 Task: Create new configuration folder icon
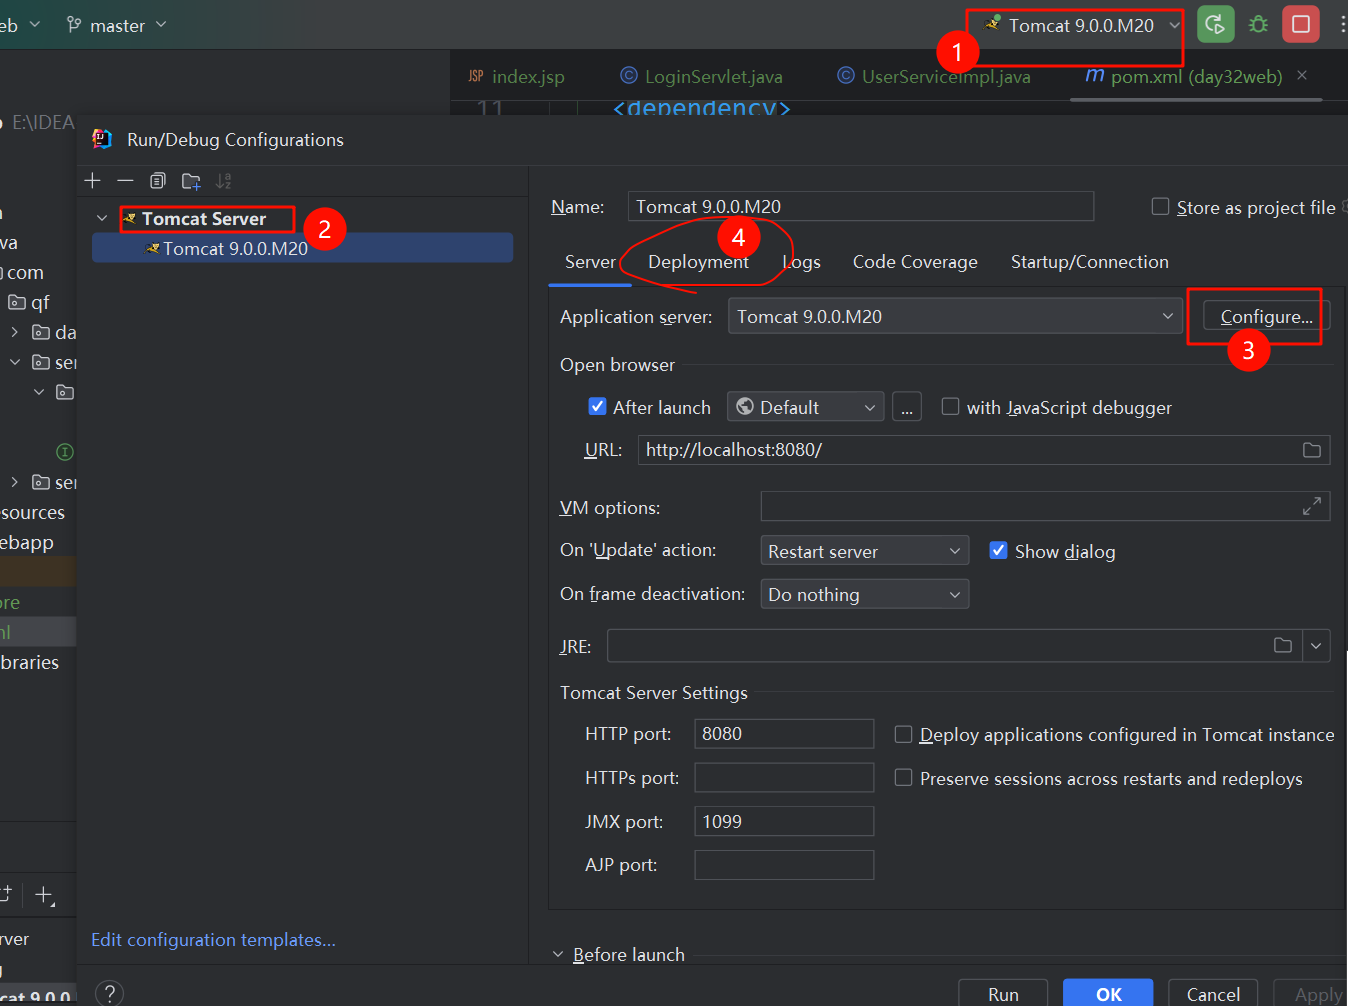pyautogui.click(x=191, y=181)
